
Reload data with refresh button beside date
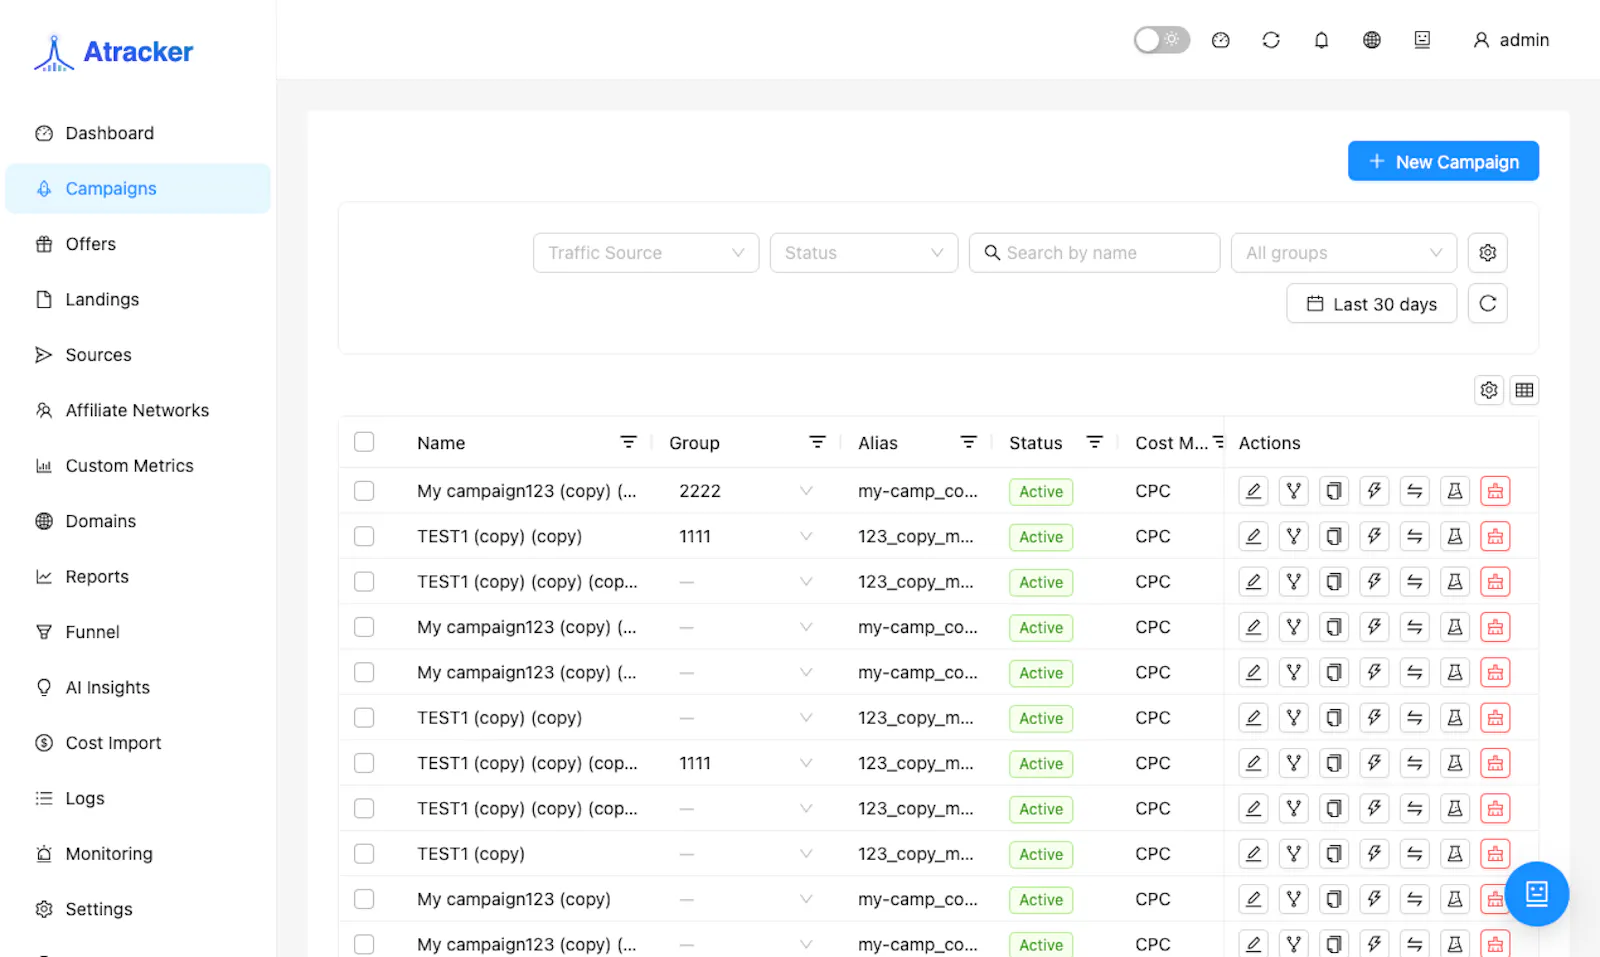click(1488, 304)
